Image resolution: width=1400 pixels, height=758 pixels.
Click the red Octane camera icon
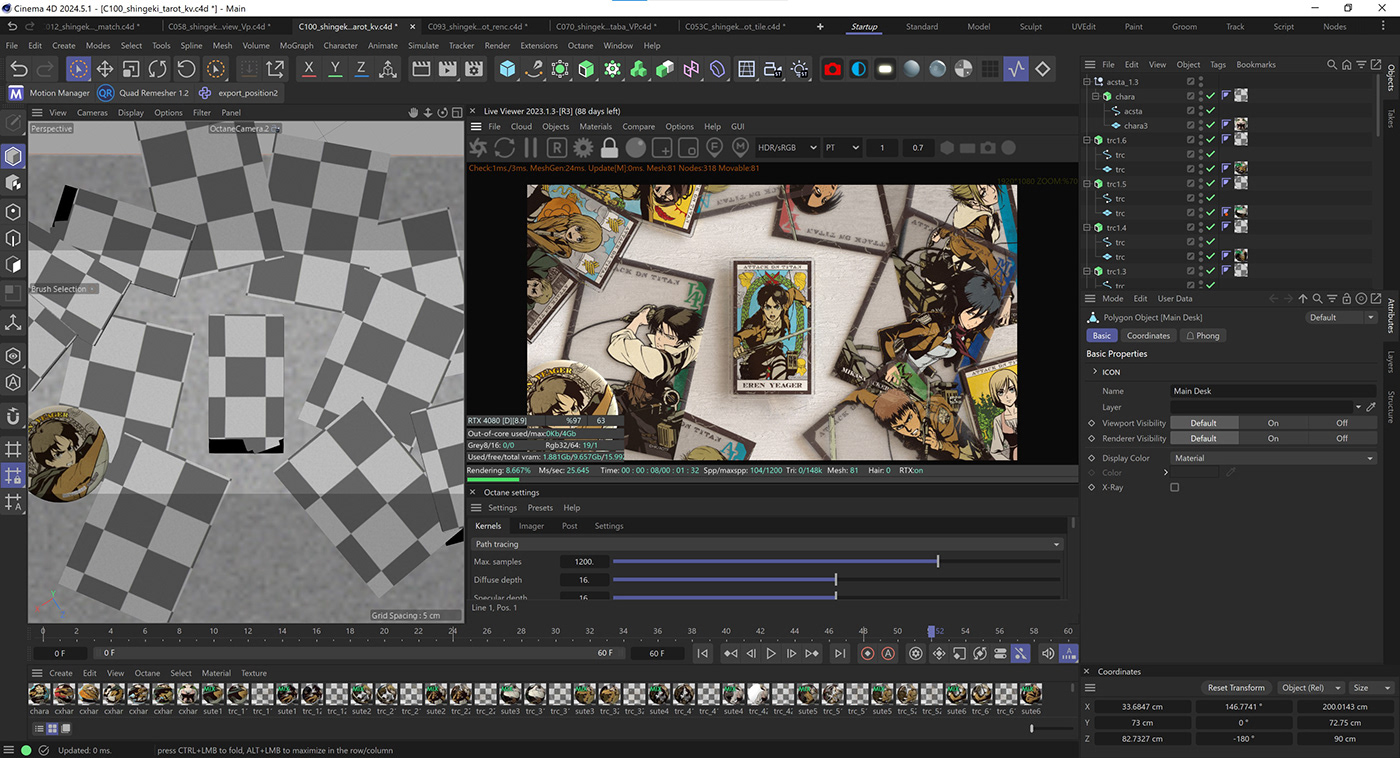[x=832, y=69]
